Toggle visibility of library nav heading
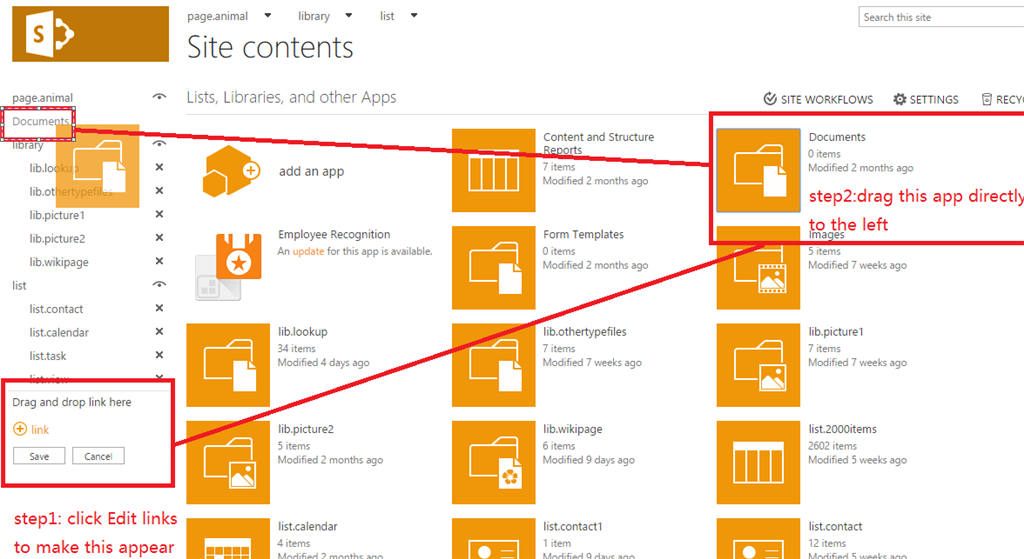This screenshot has height=559, width=1024. pos(159,144)
